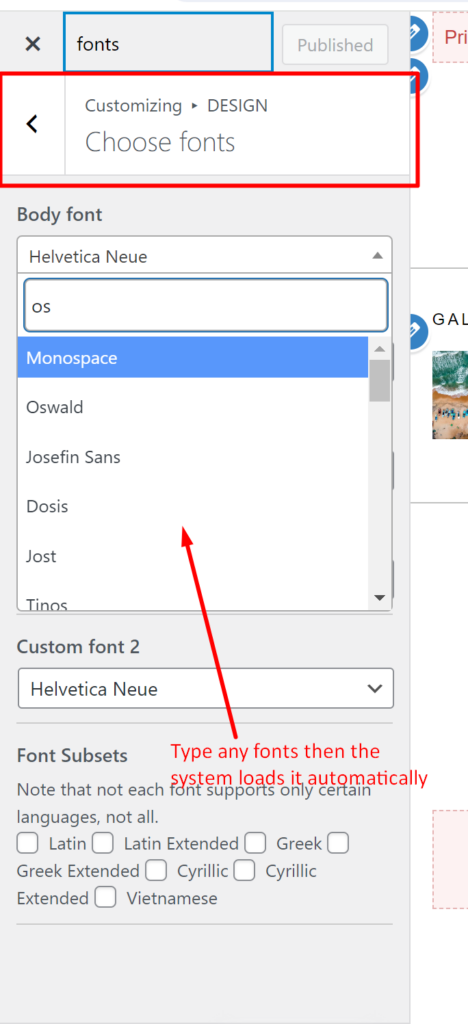Choose Oswald in the font results

(x=193, y=408)
